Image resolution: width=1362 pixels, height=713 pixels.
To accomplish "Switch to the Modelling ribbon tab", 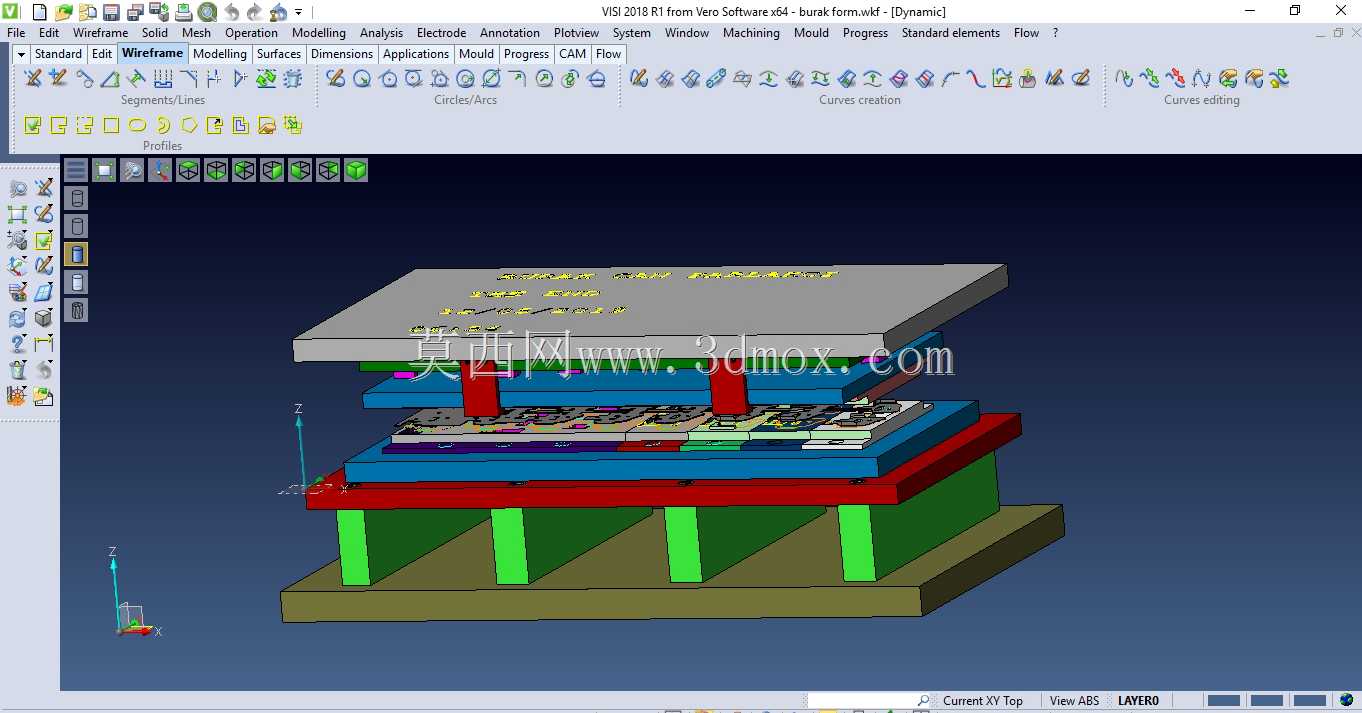I will (x=220, y=54).
